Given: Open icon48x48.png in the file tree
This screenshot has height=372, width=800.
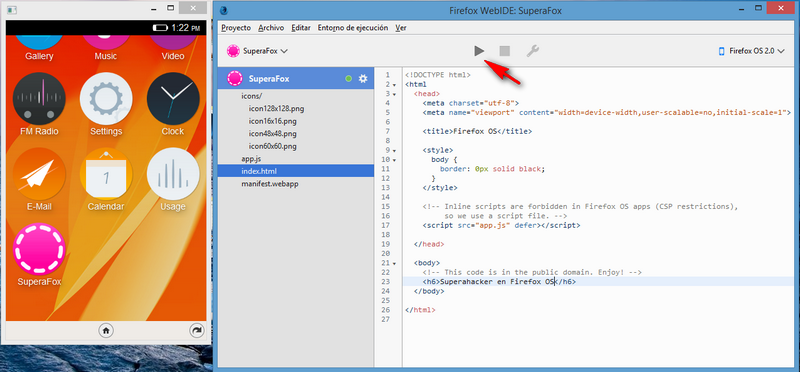Looking at the screenshot, I should point(272,134).
